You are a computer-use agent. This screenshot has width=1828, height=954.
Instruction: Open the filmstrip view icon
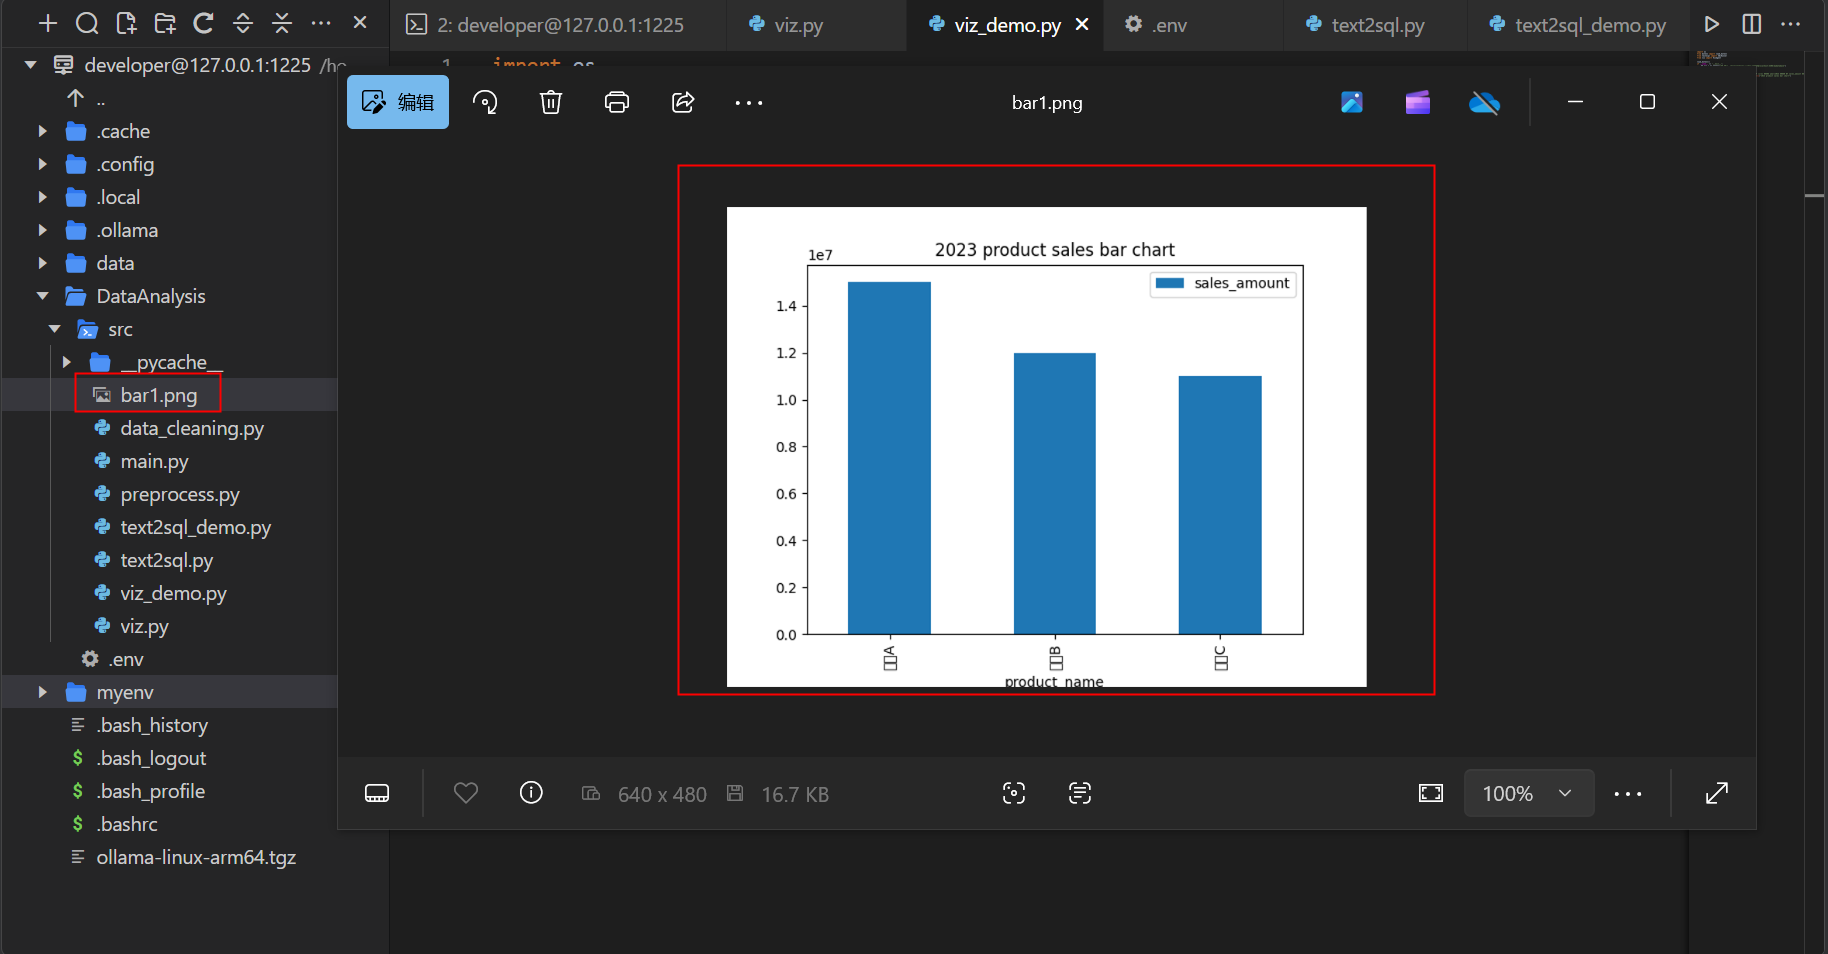pos(377,793)
